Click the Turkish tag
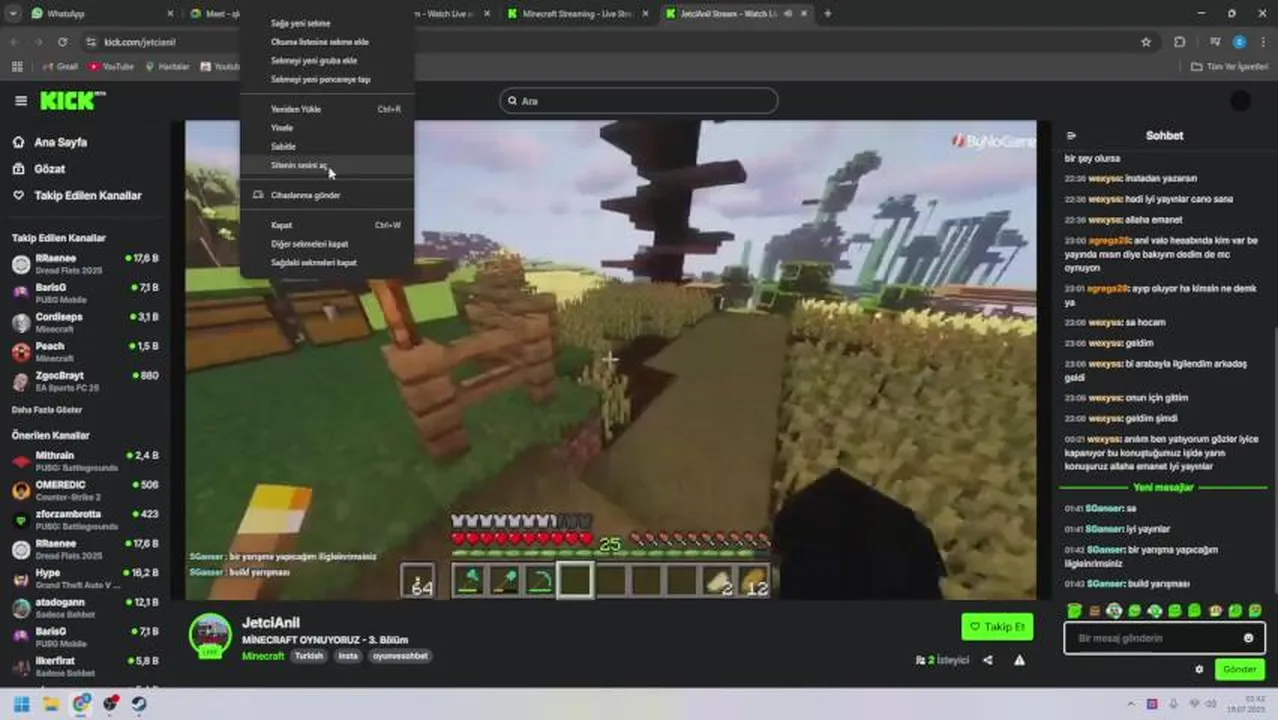1278x720 pixels. (x=309, y=656)
